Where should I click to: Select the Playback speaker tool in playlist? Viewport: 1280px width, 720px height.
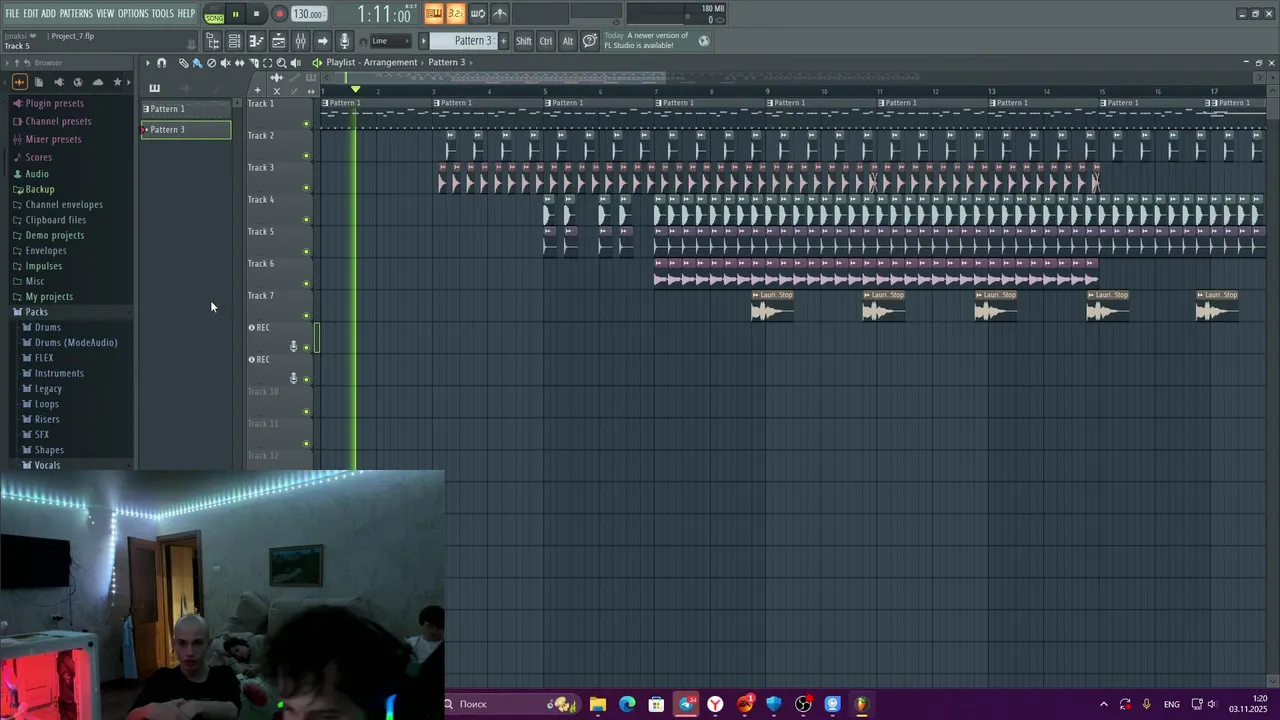click(295, 62)
